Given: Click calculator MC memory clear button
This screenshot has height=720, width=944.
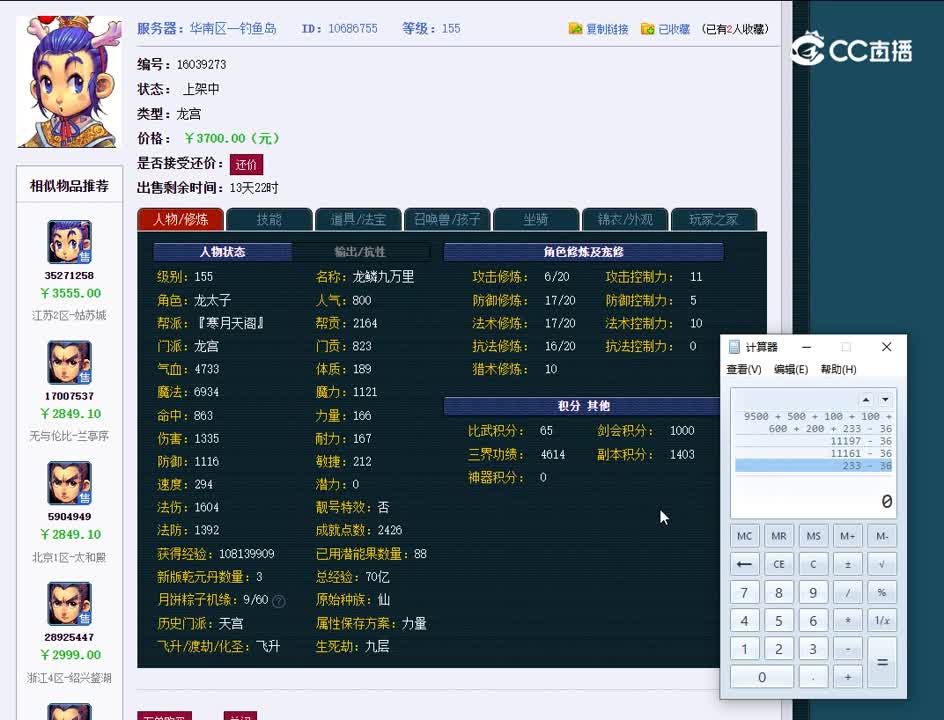Looking at the screenshot, I should point(744,536).
